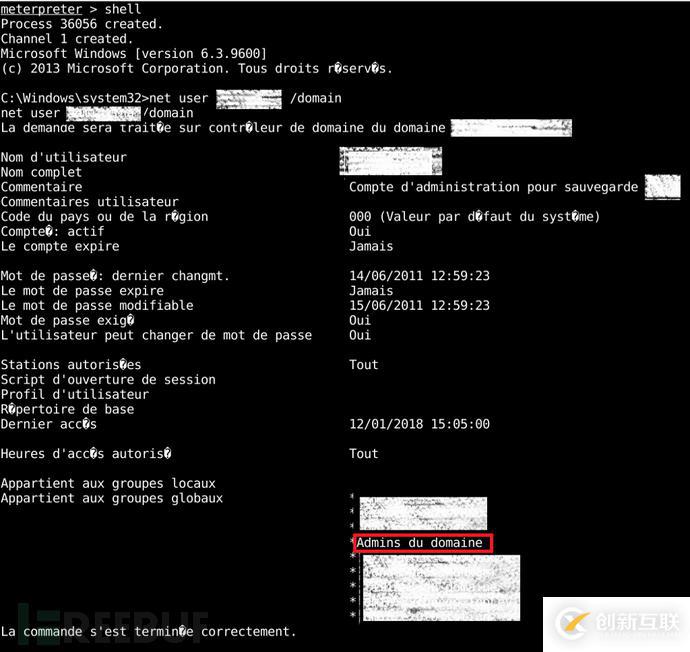
Task: Click the '14/06/2011 12:59:23' date value
Action: click(x=419, y=276)
